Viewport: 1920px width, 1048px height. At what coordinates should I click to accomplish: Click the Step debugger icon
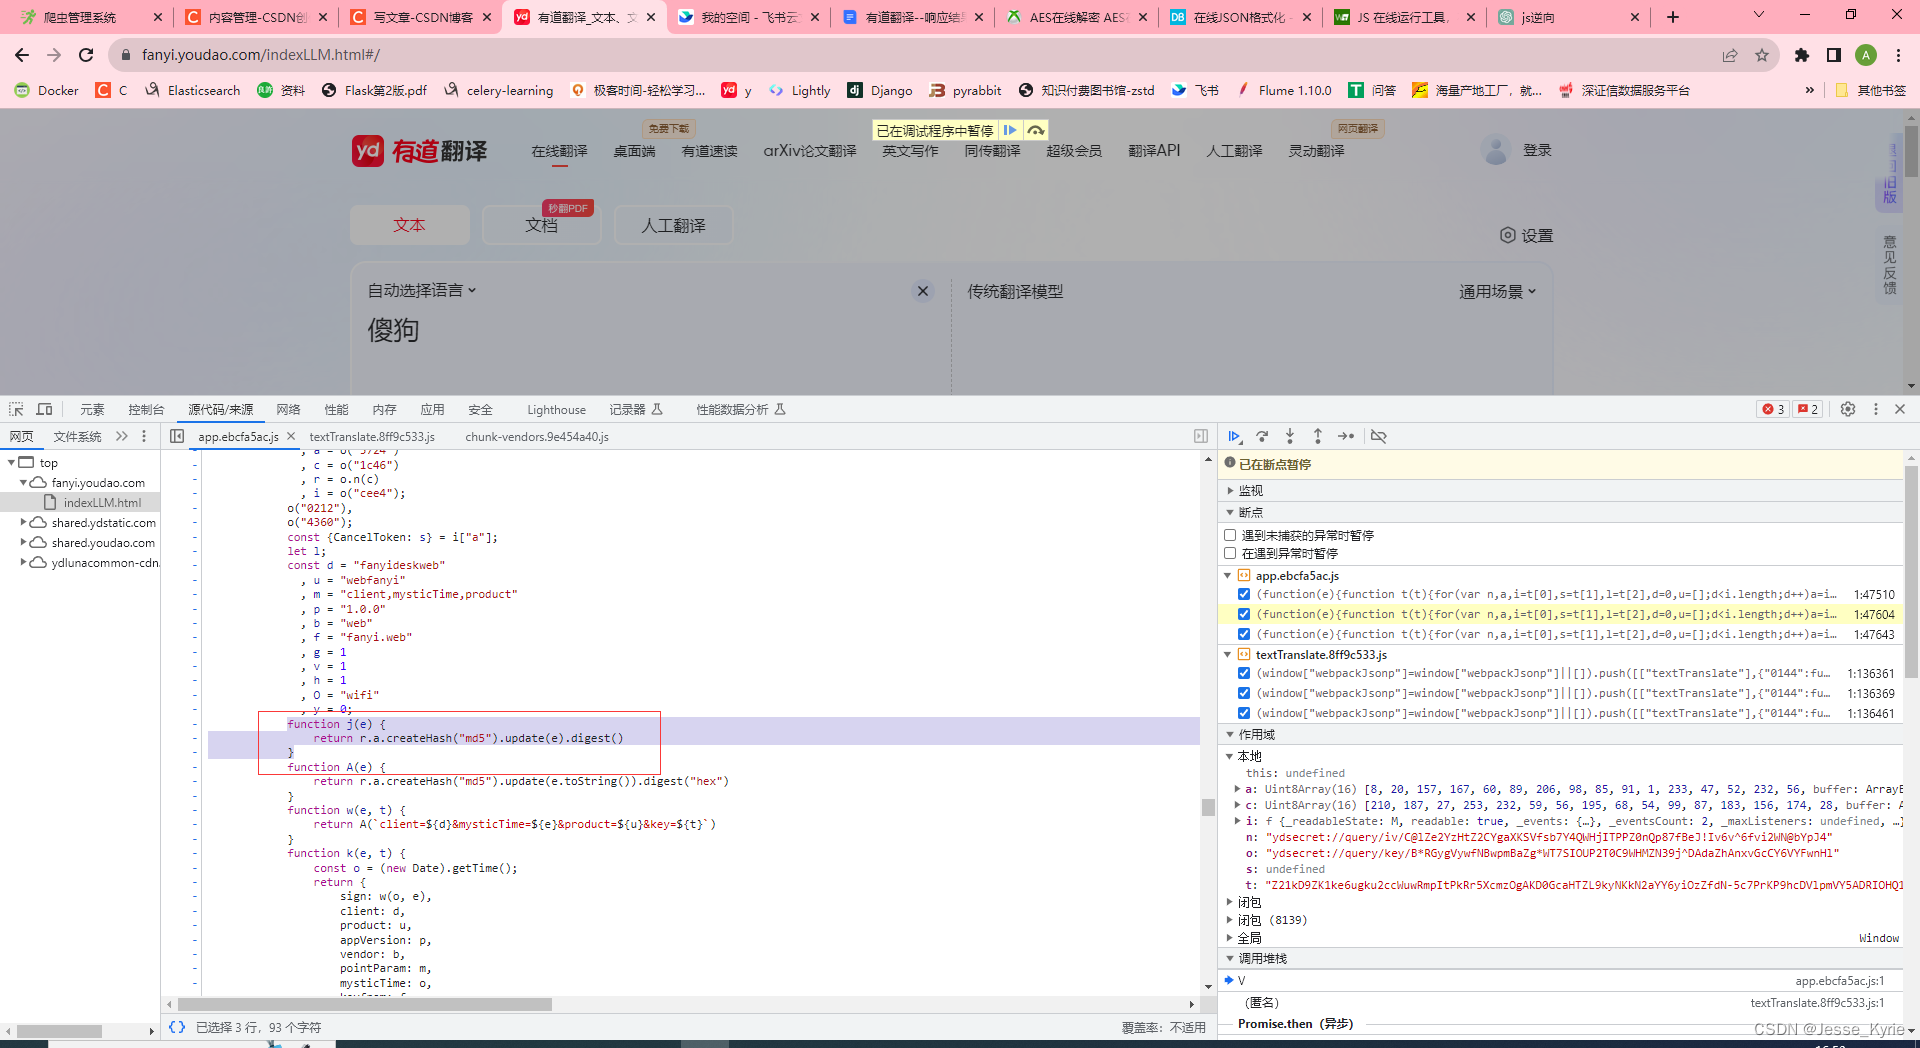(1346, 436)
